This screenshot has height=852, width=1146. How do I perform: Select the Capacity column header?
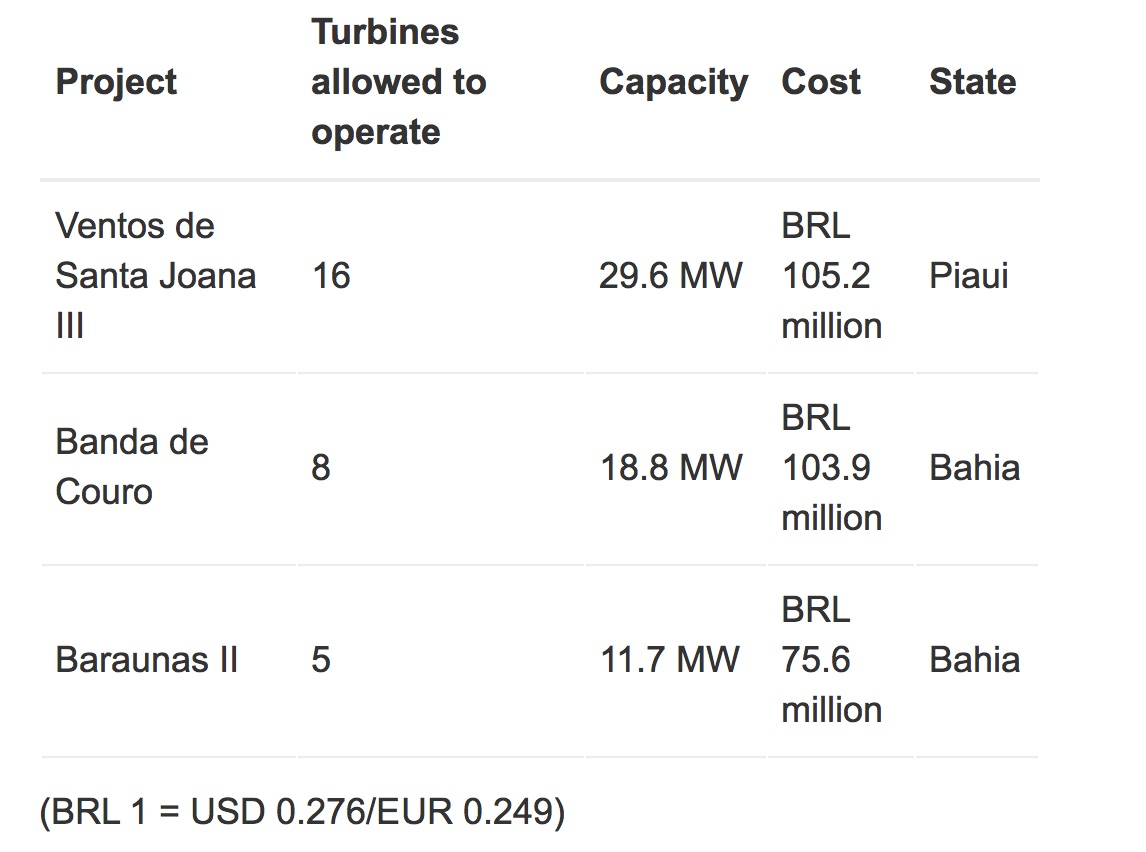tap(673, 82)
